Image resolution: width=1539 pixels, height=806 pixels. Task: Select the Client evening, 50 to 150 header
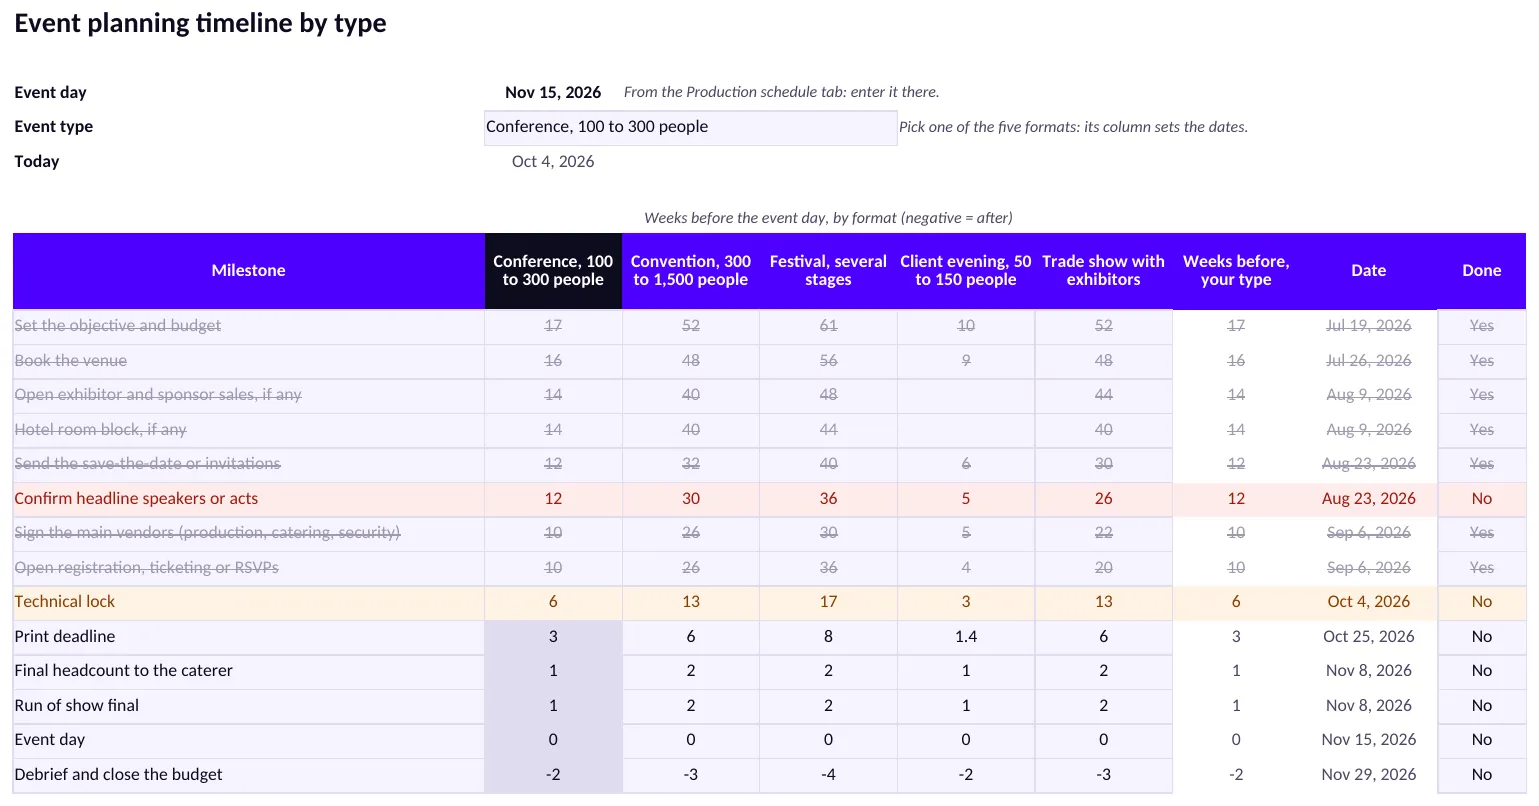[966, 271]
